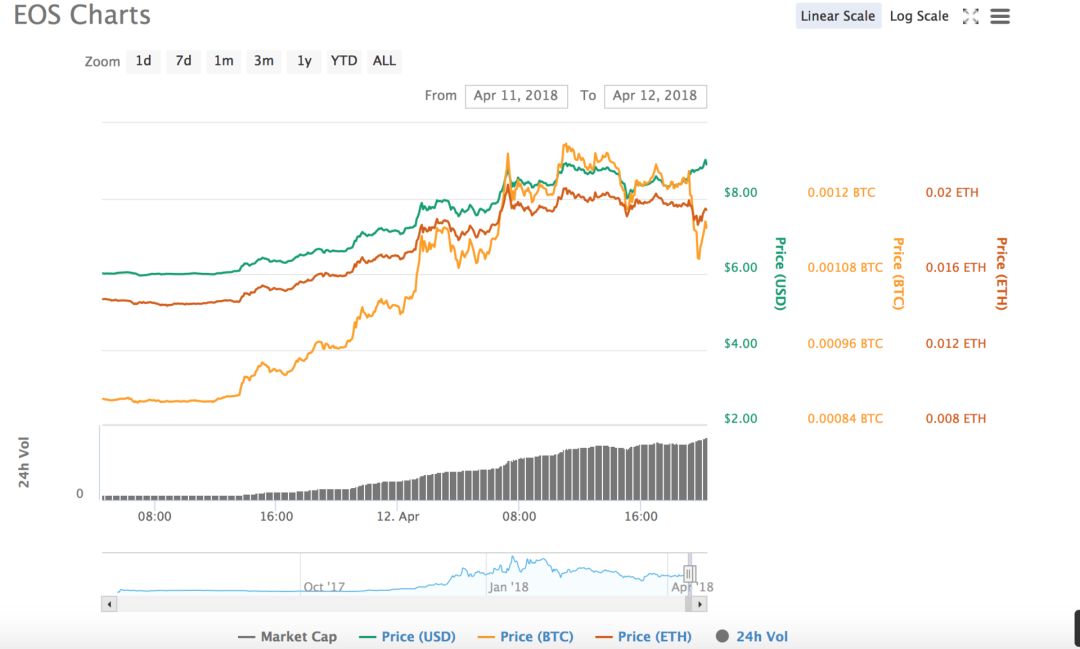Edit the From date field
1080x649 pixels.
[516, 96]
